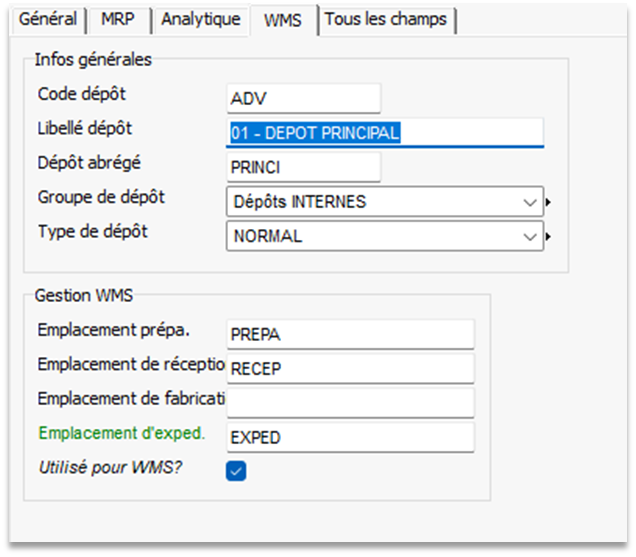
Task: Click the small arrow beside Groupe de dépôt
Action: [x=549, y=202]
